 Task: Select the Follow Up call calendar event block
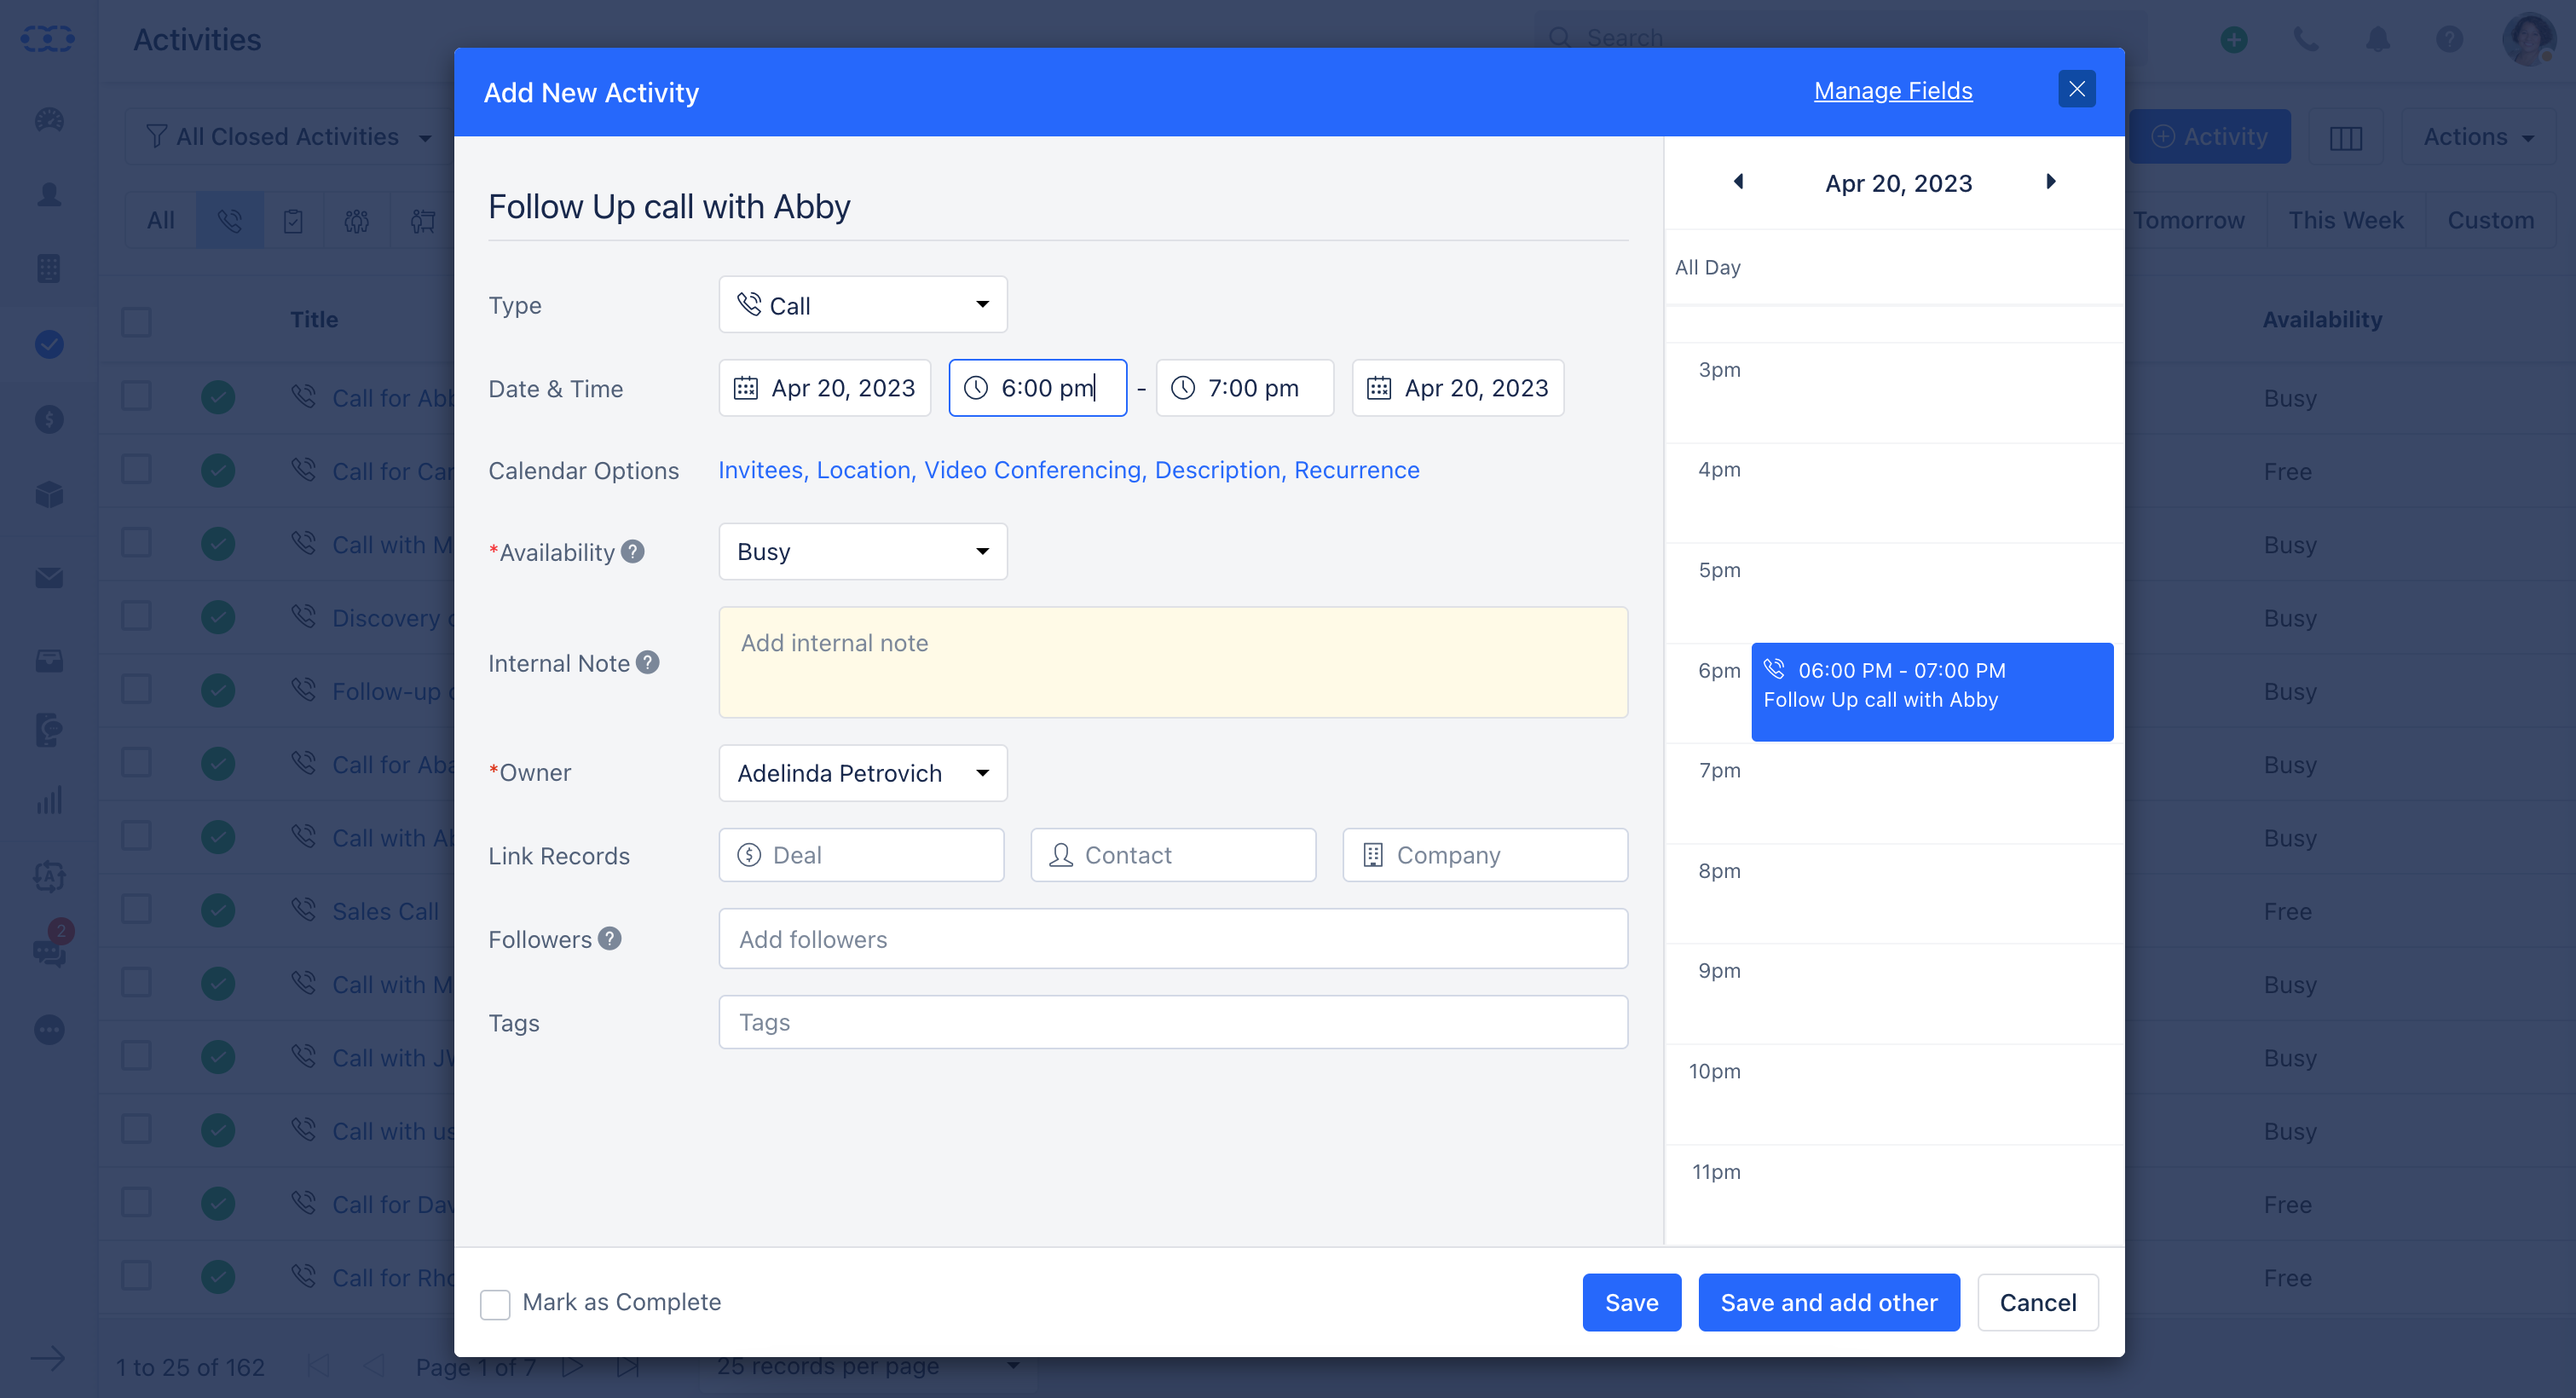1931,692
